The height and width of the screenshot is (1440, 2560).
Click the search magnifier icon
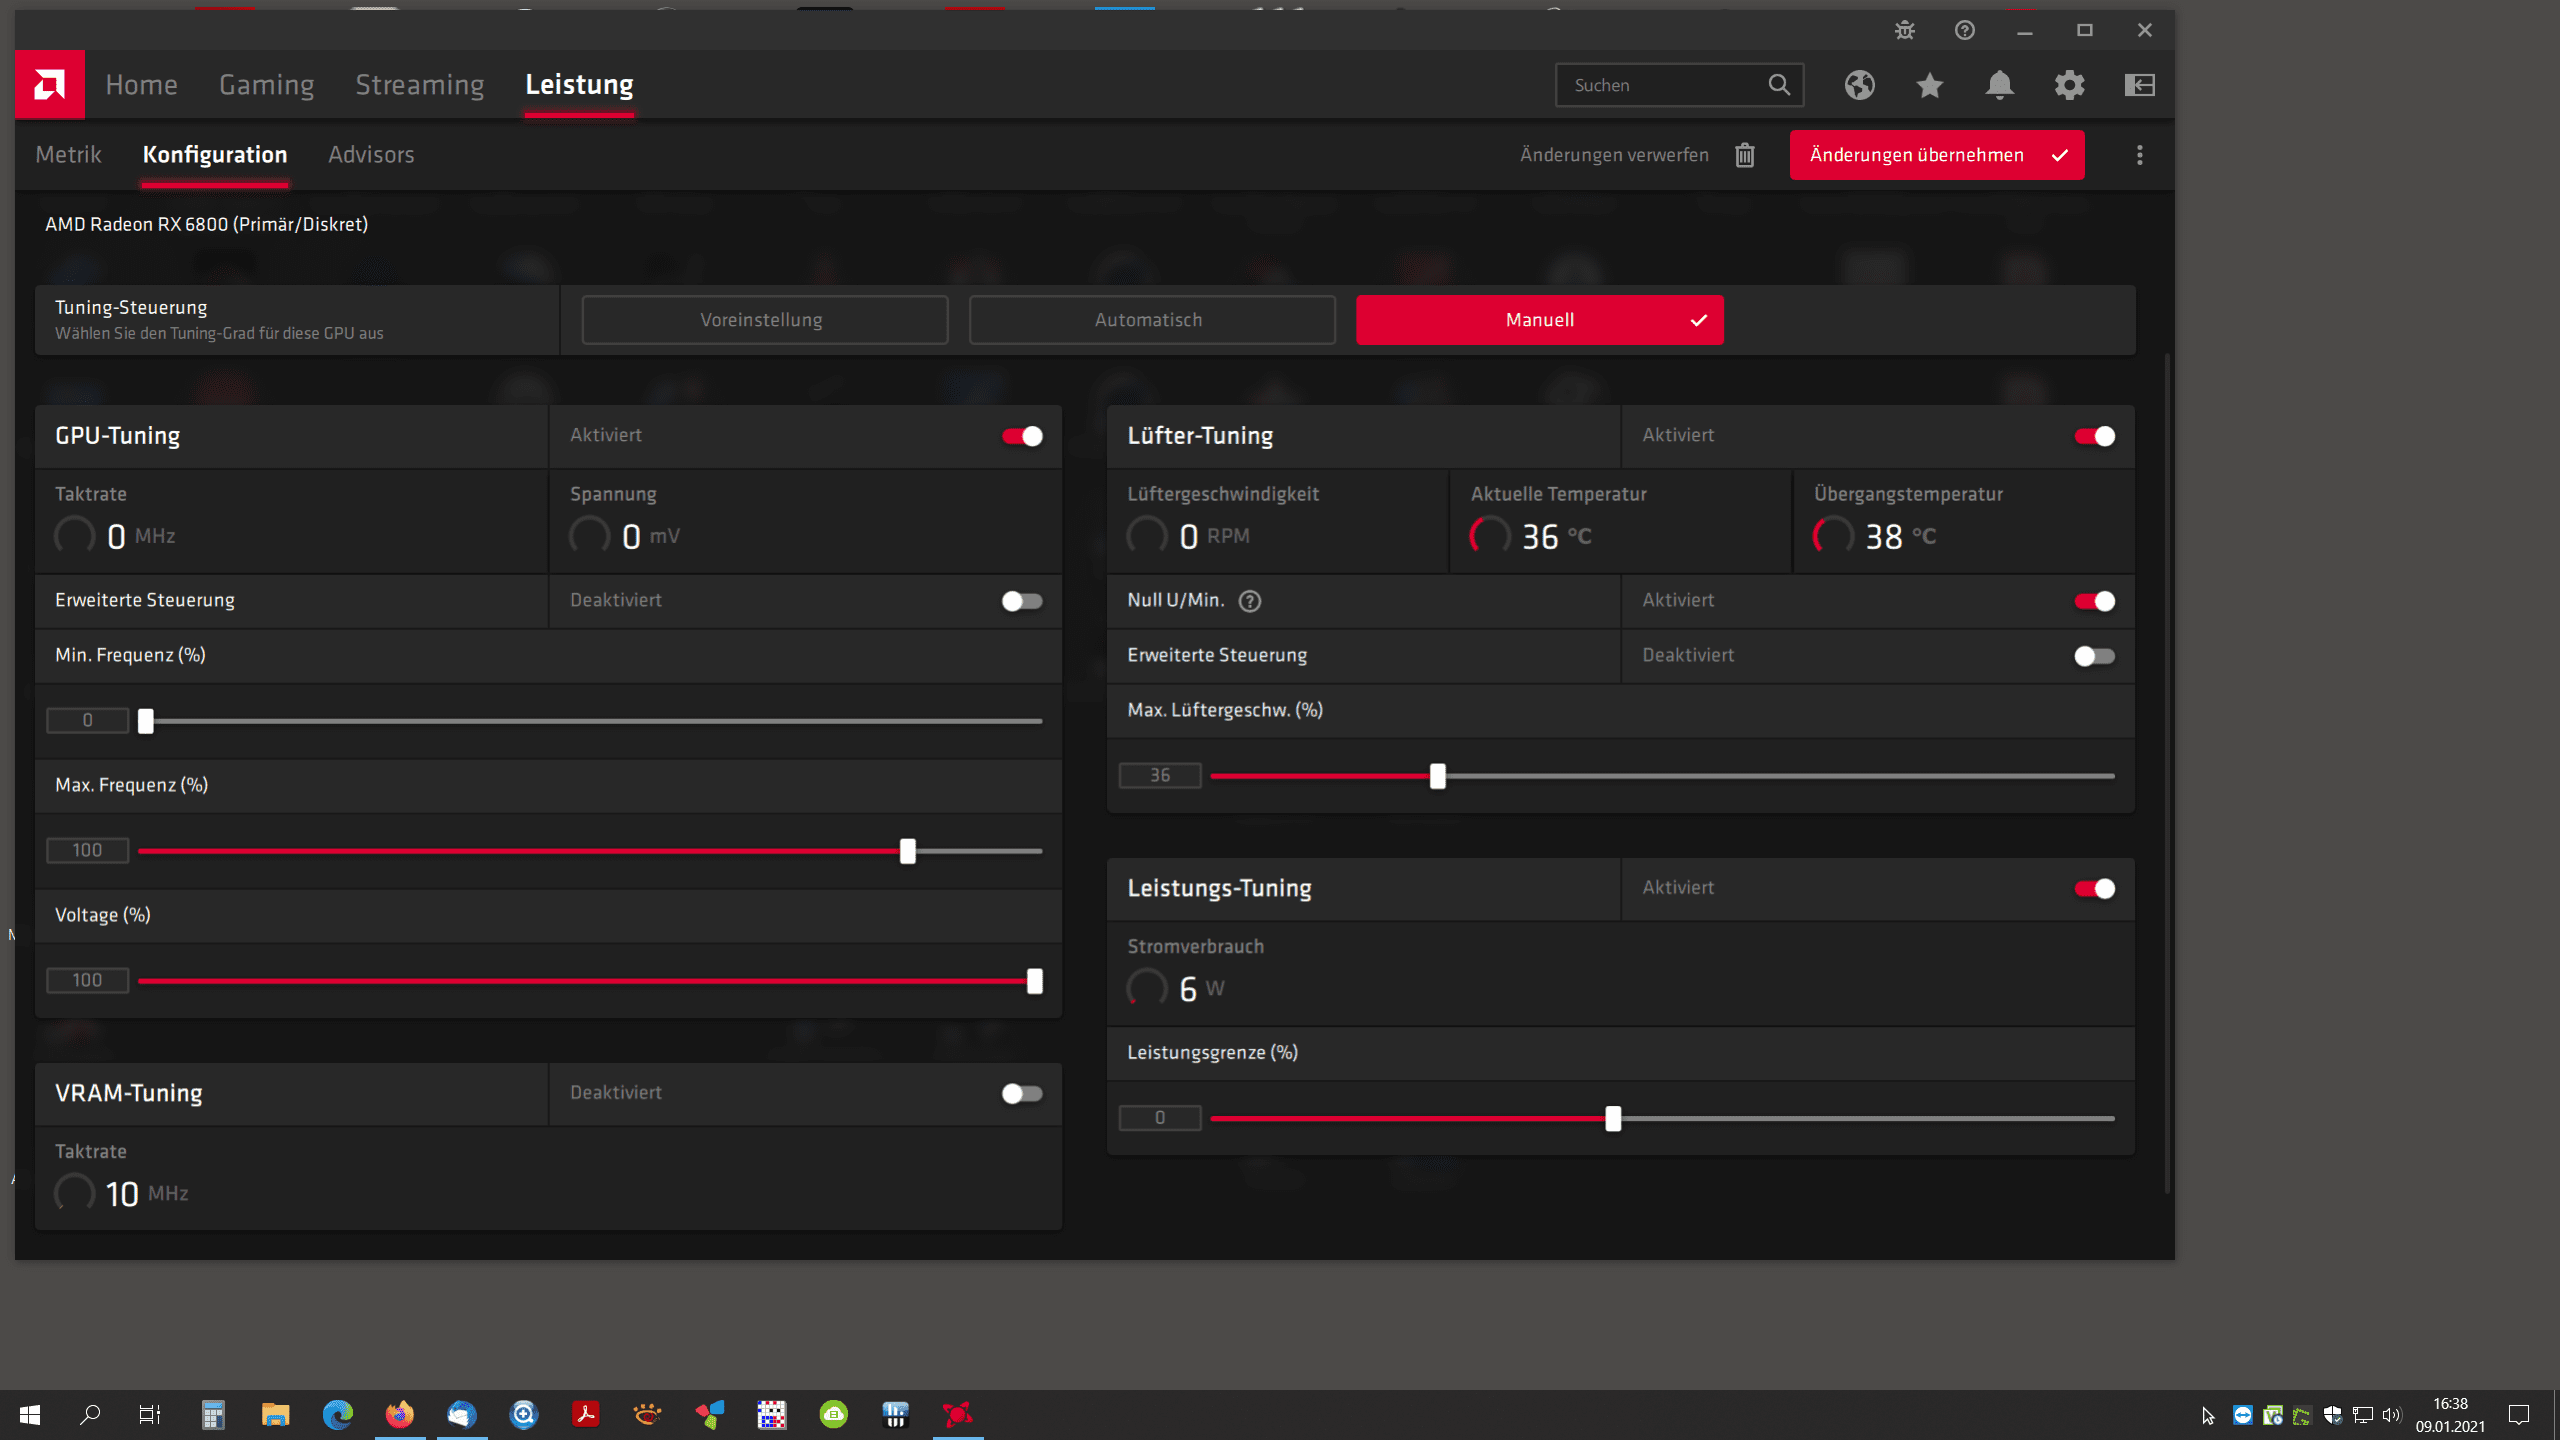click(1779, 85)
